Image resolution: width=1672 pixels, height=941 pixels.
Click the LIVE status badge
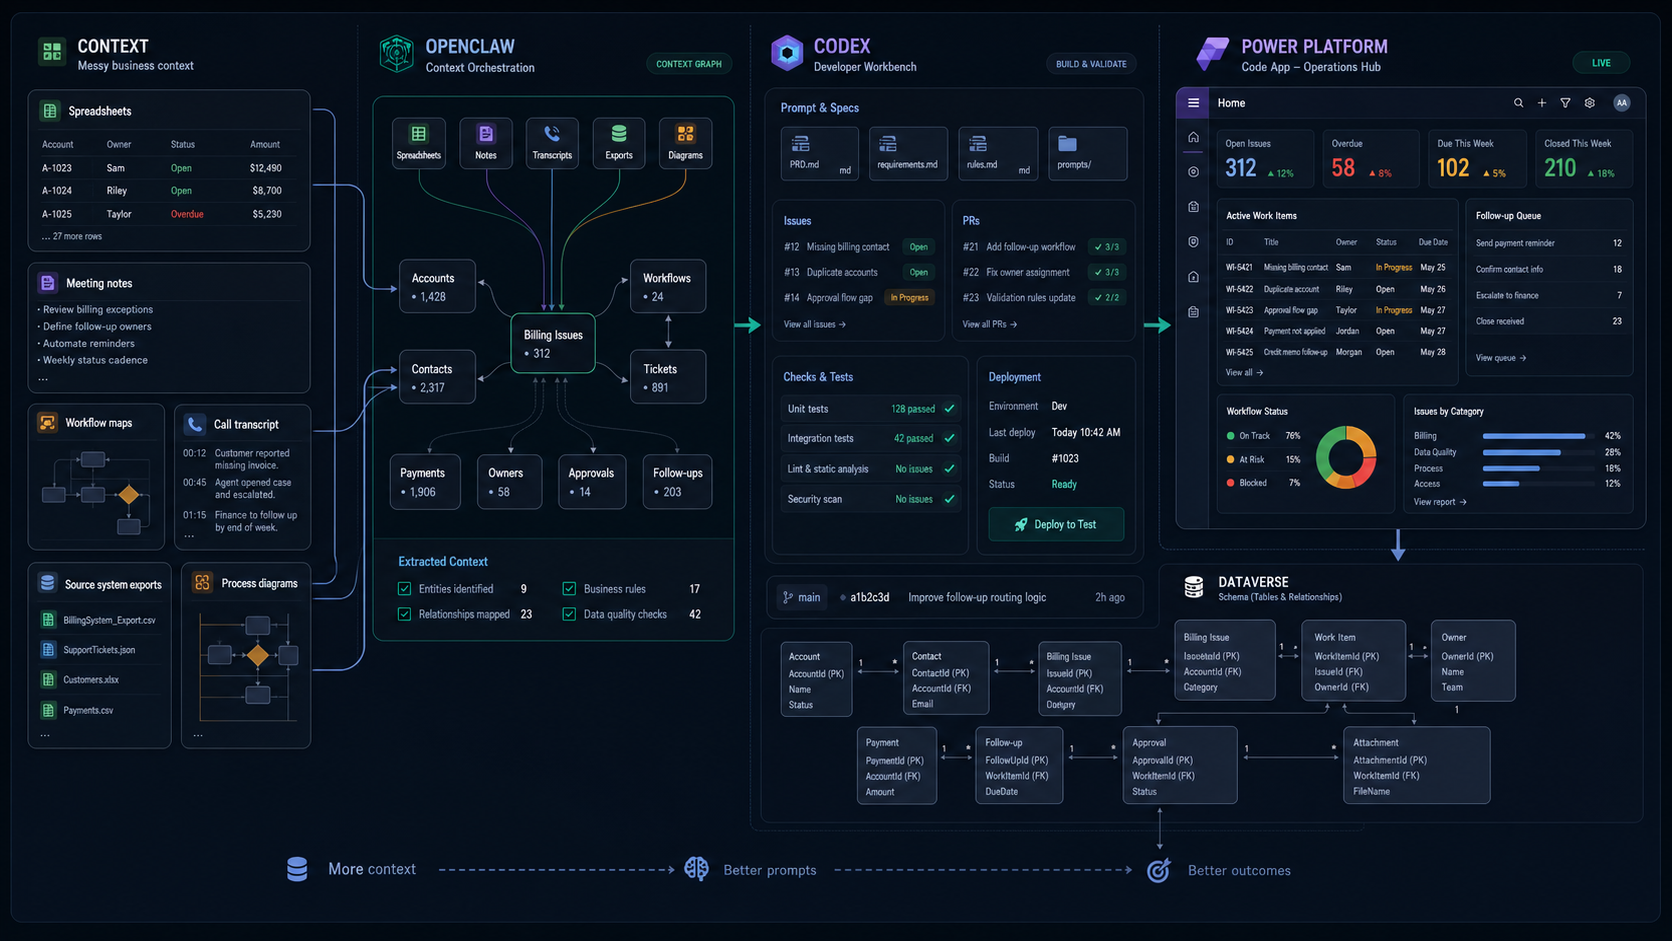(x=1601, y=63)
